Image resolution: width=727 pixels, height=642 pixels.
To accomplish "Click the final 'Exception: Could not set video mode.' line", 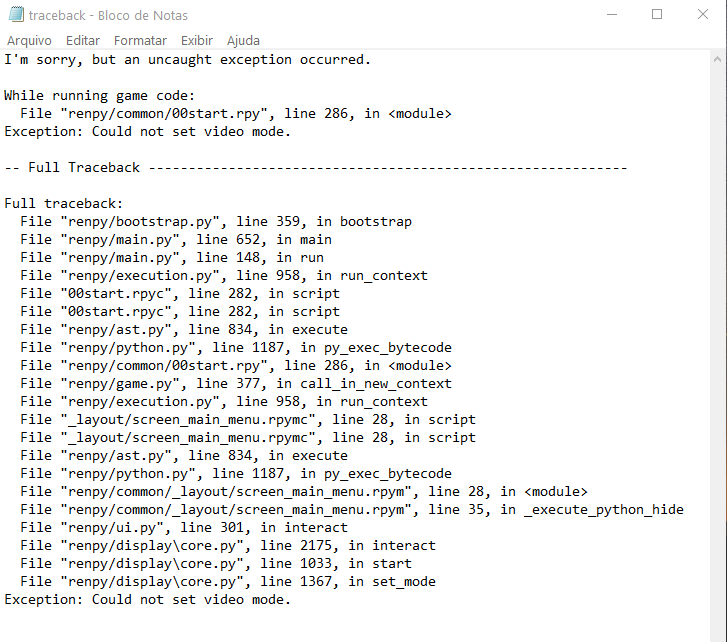I will click(x=147, y=600).
